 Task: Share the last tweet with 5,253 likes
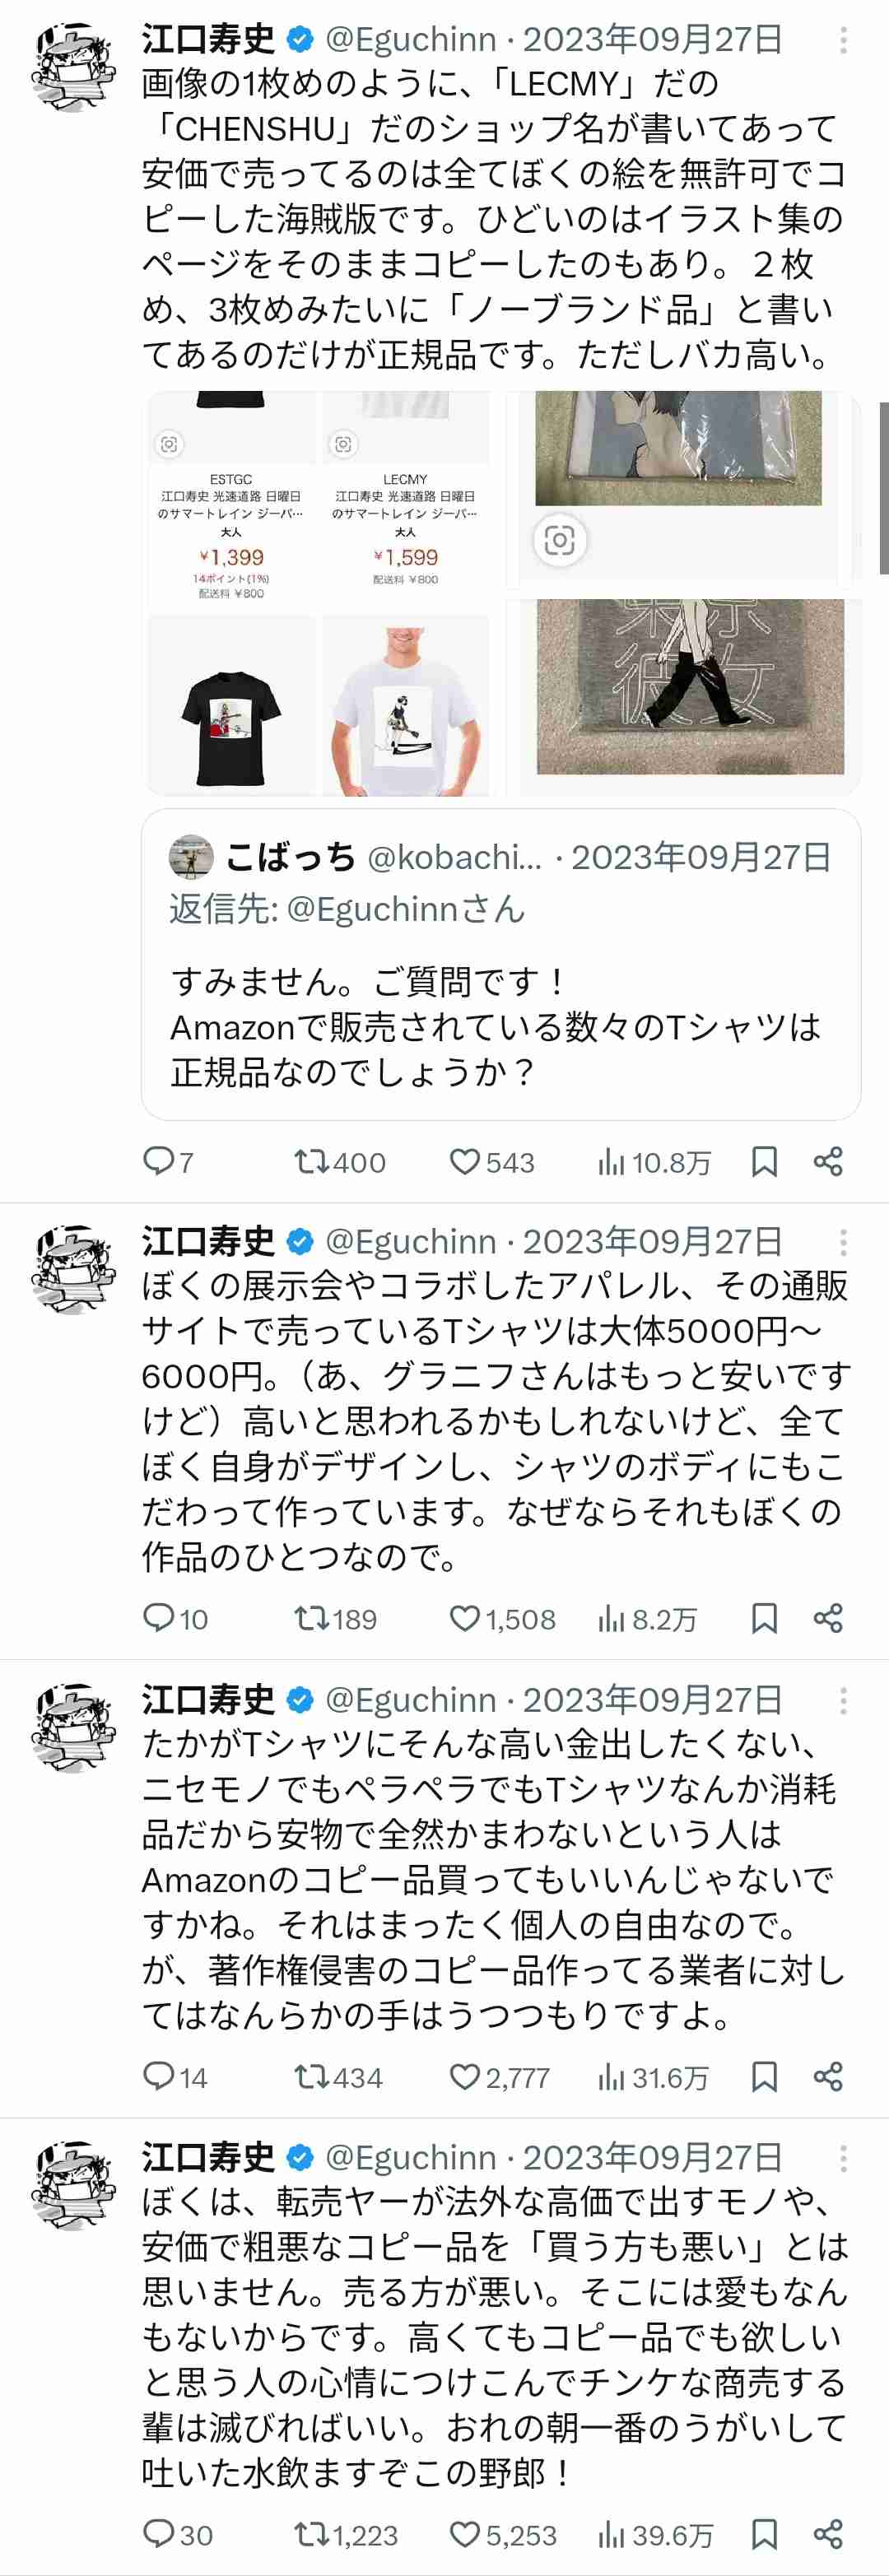828,2534
